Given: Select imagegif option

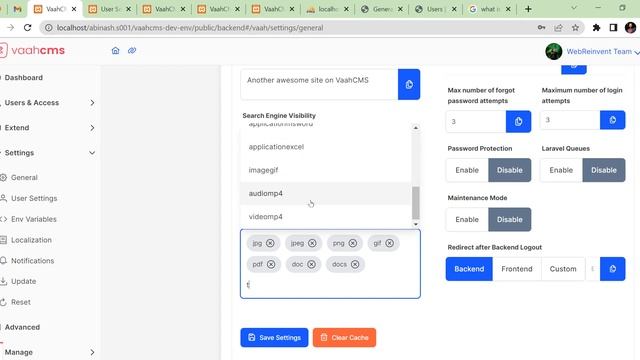Looking at the screenshot, I should click(x=326, y=170).
